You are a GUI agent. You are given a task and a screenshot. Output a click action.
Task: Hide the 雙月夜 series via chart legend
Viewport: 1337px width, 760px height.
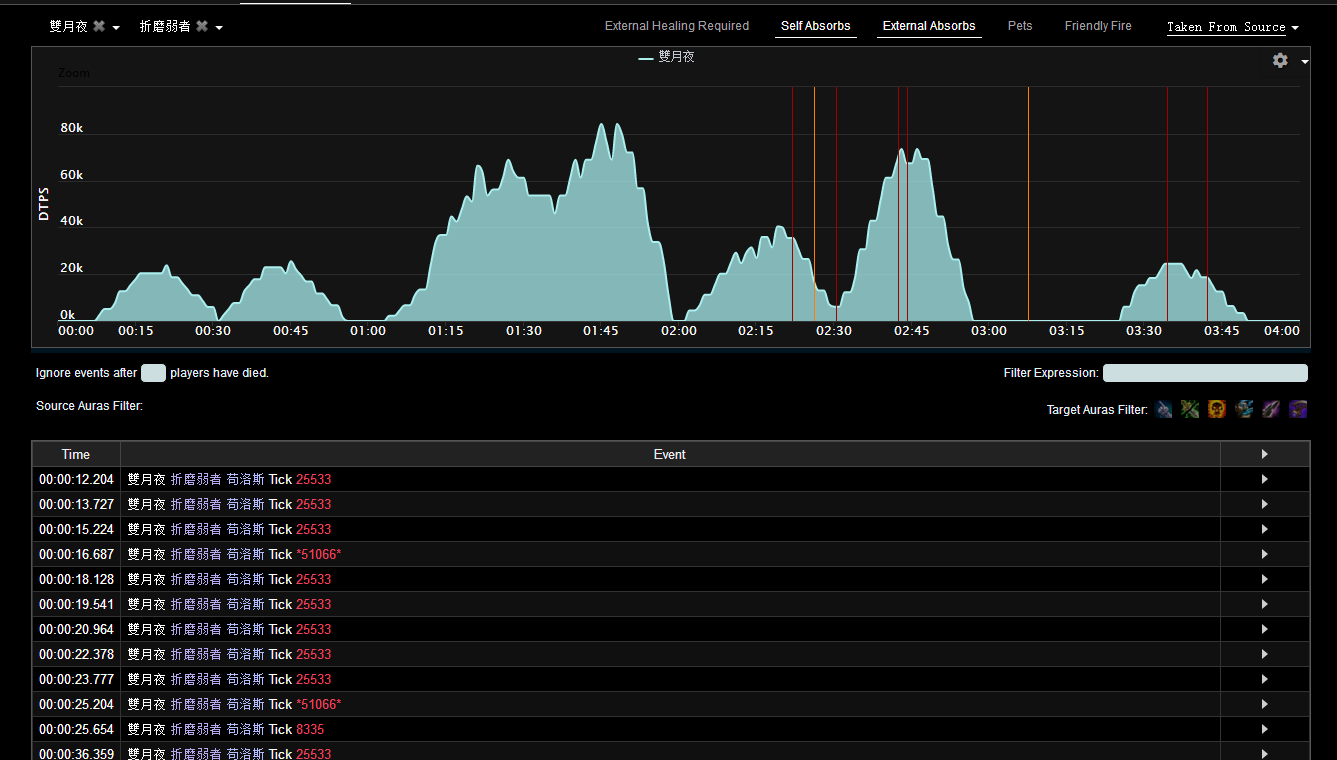coord(667,58)
